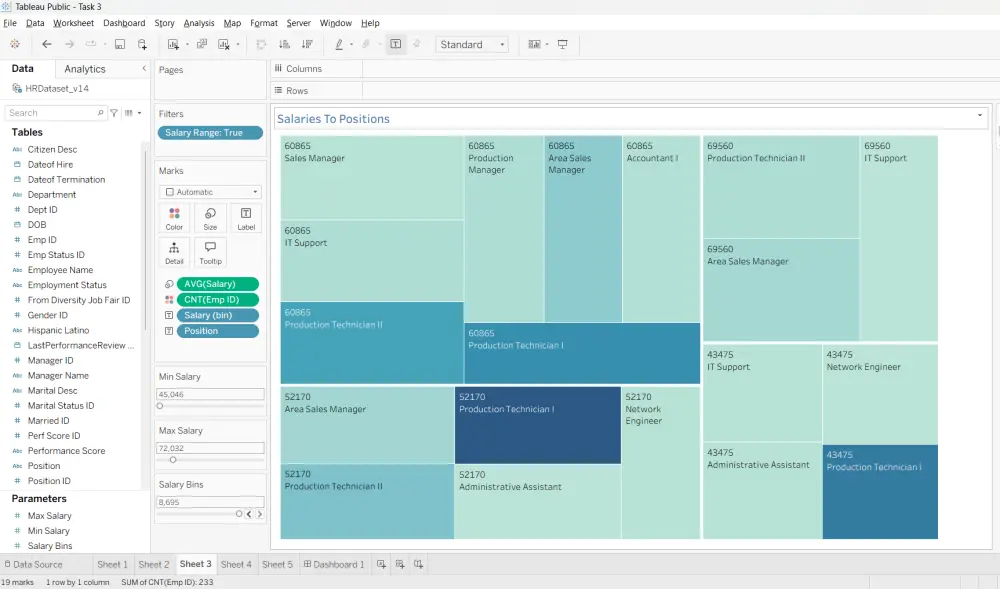
Task: Click the field Search box
Action: 55,113
